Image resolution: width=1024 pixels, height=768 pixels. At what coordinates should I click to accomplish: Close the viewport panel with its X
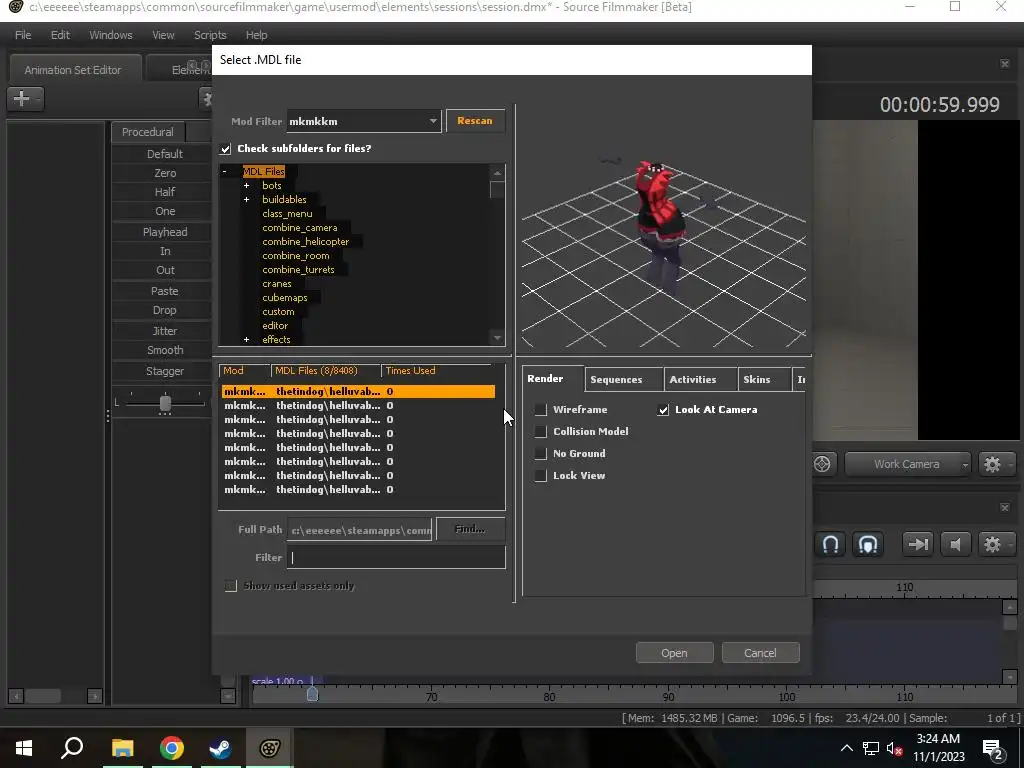(x=1004, y=63)
